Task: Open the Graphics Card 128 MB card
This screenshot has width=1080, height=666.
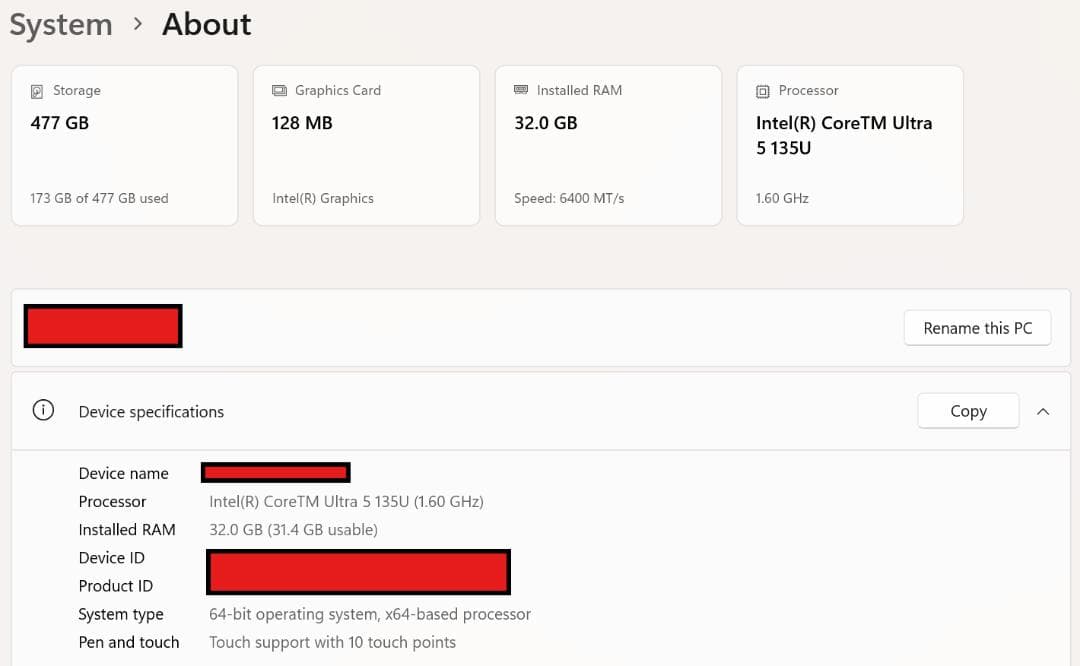Action: tap(366, 146)
